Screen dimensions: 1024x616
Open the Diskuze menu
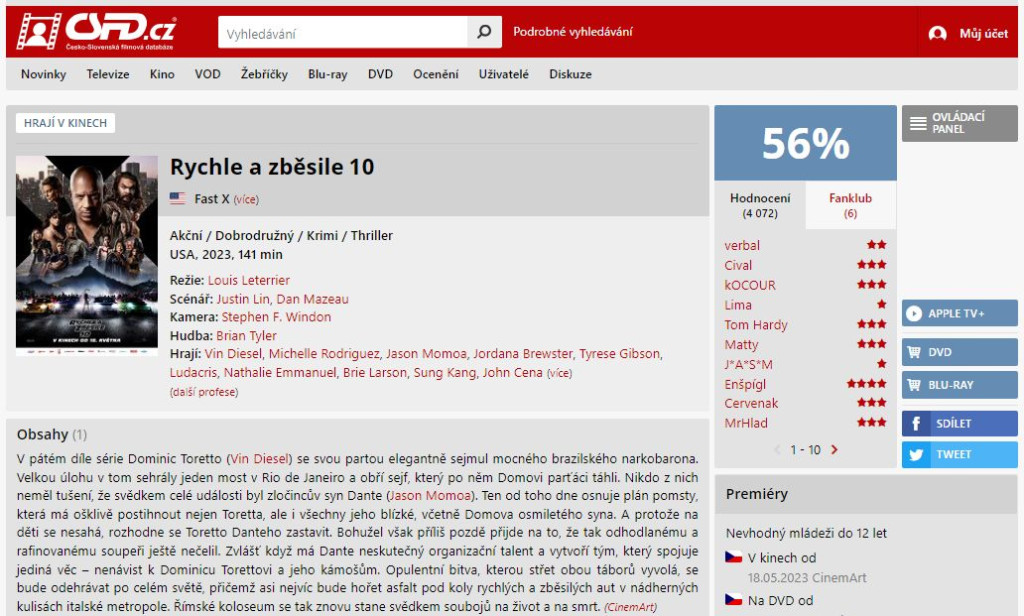570,74
